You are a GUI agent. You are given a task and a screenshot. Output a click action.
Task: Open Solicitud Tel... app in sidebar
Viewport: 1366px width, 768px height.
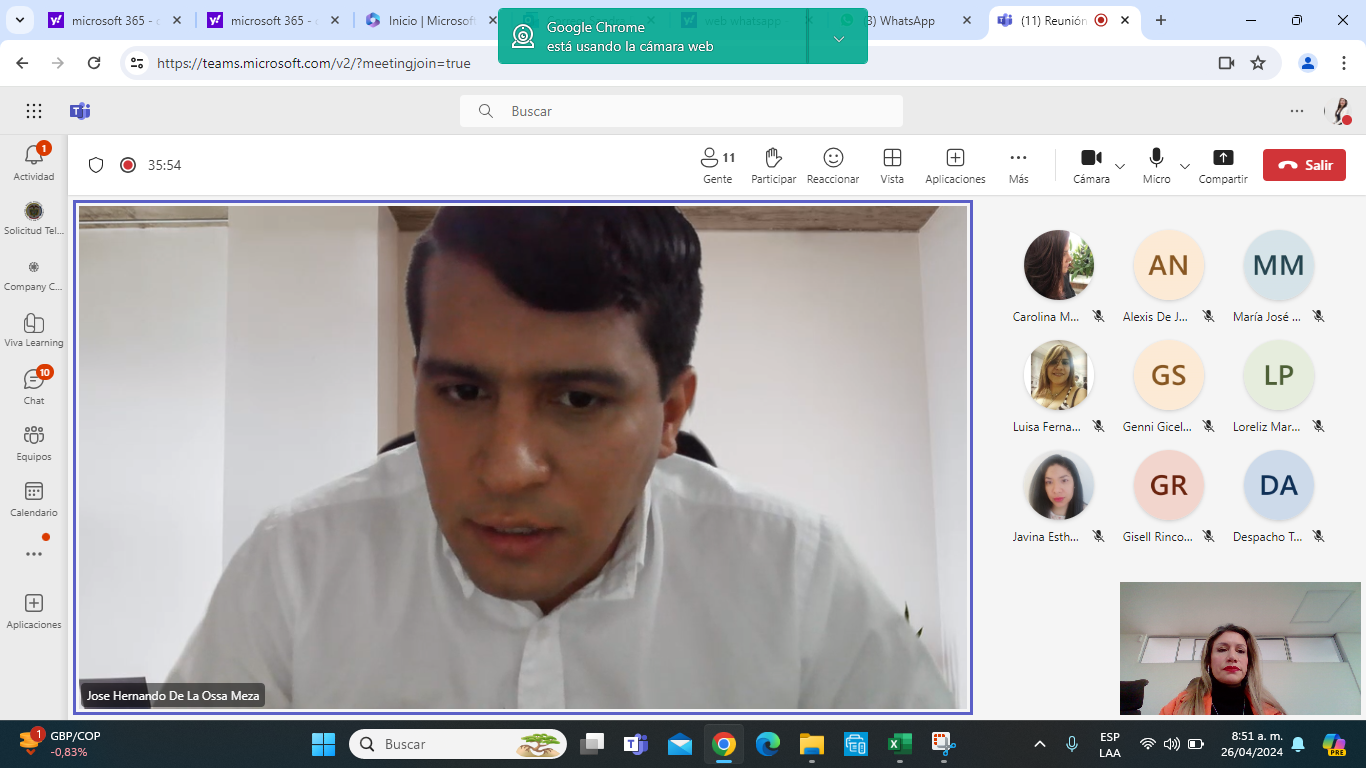[x=34, y=218]
